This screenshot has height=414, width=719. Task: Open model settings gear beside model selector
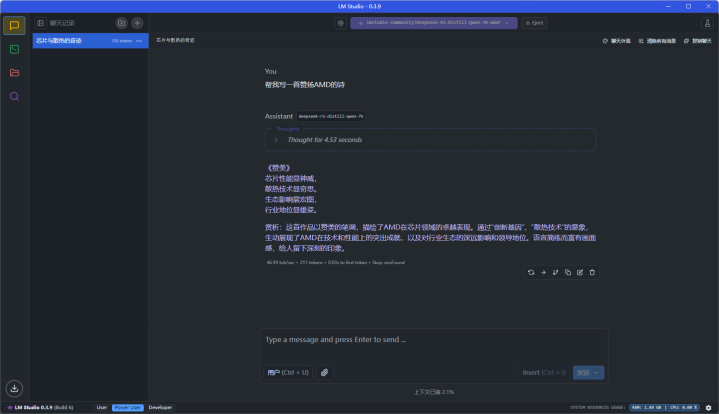(x=341, y=23)
